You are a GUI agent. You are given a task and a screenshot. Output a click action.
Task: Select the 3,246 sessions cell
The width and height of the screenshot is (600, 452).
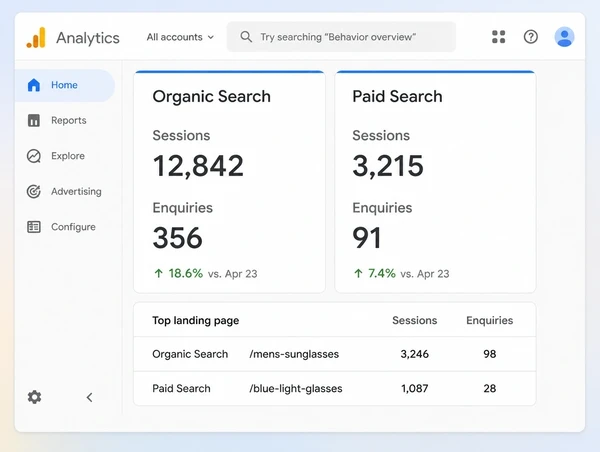414,354
